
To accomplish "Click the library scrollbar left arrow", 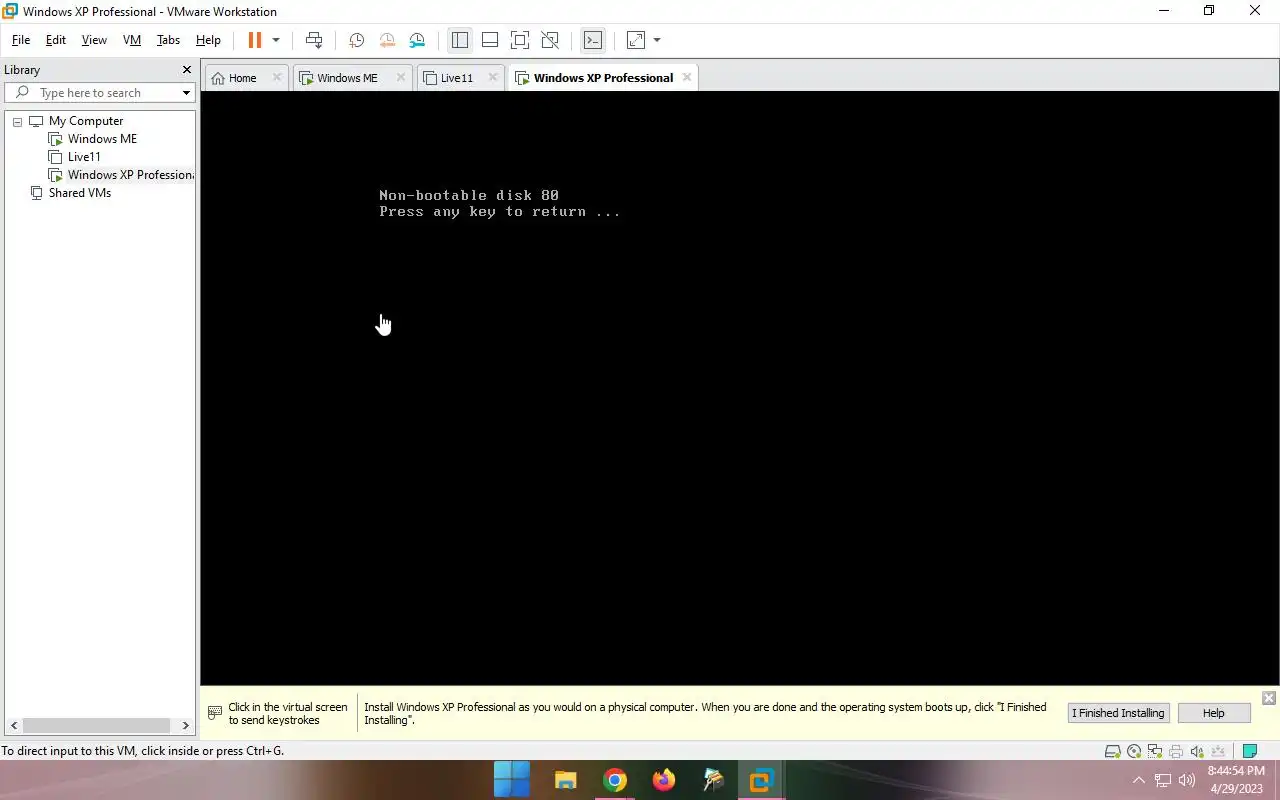I will pyautogui.click(x=13, y=726).
